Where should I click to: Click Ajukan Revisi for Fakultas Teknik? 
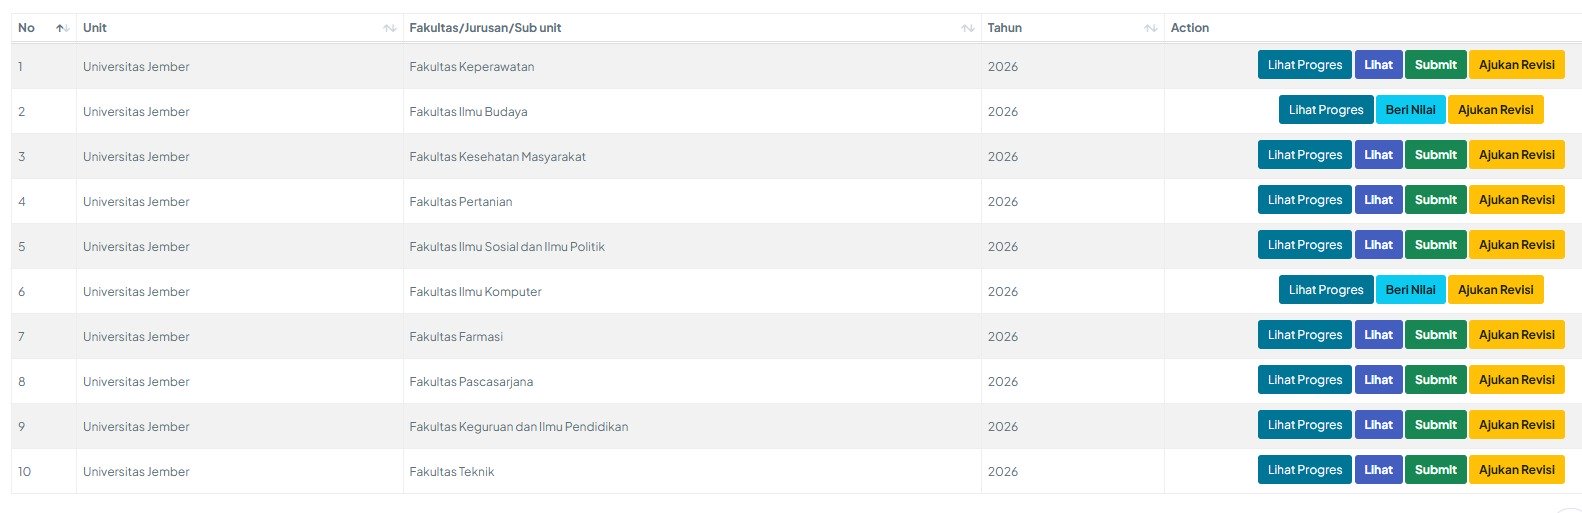[x=1516, y=470]
